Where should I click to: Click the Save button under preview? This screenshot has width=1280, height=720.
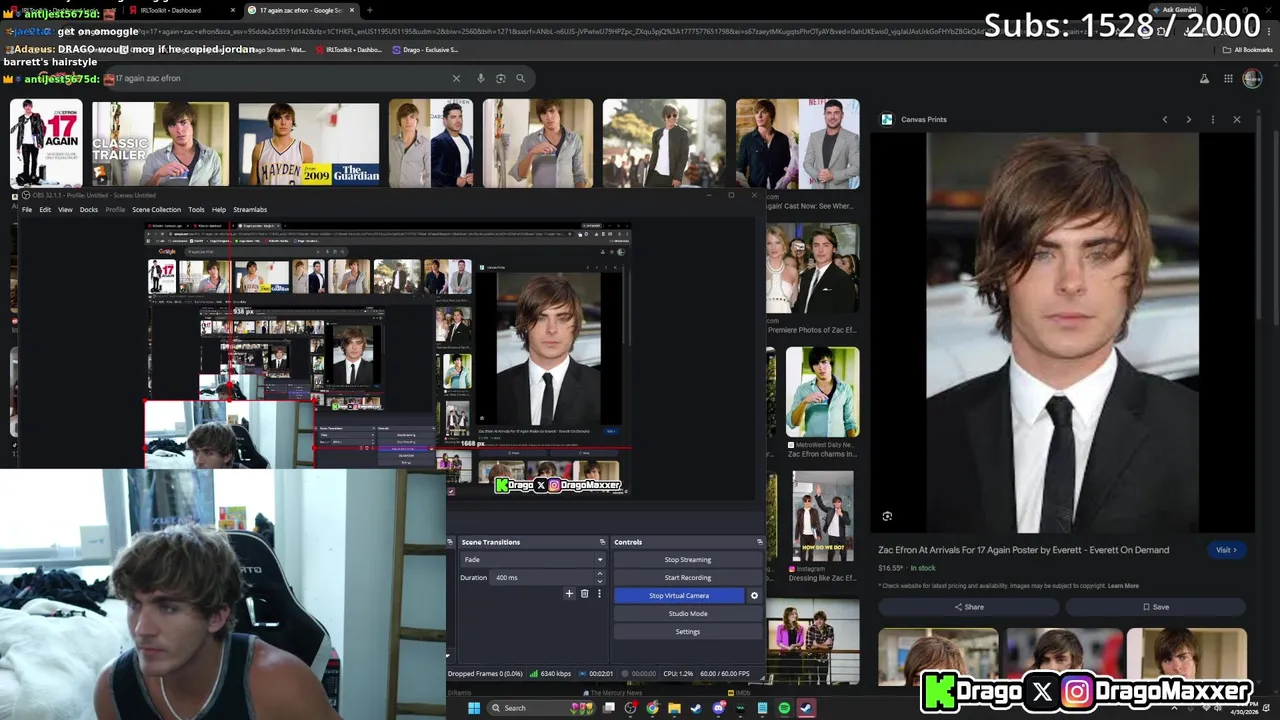coord(1155,607)
